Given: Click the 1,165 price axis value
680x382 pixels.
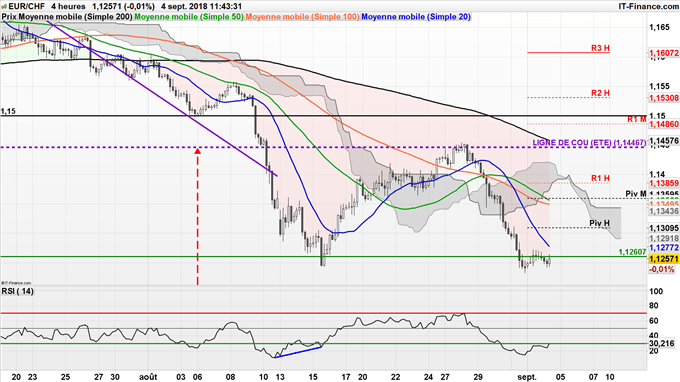Looking at the screenshot, I should [659, 27].
